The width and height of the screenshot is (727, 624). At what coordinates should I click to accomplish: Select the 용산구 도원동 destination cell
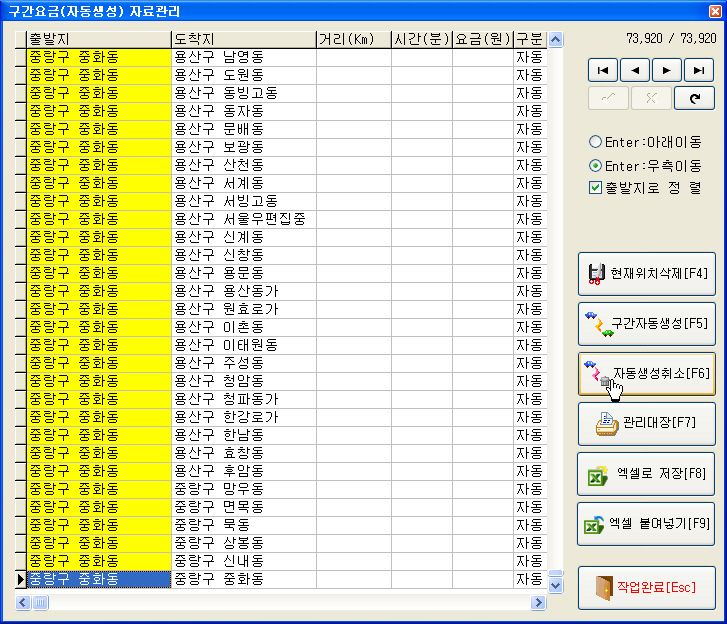[244, 76]
